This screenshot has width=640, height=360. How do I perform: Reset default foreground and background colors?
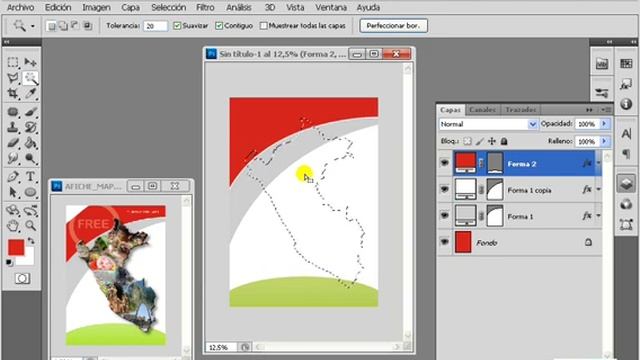point(9,262)
